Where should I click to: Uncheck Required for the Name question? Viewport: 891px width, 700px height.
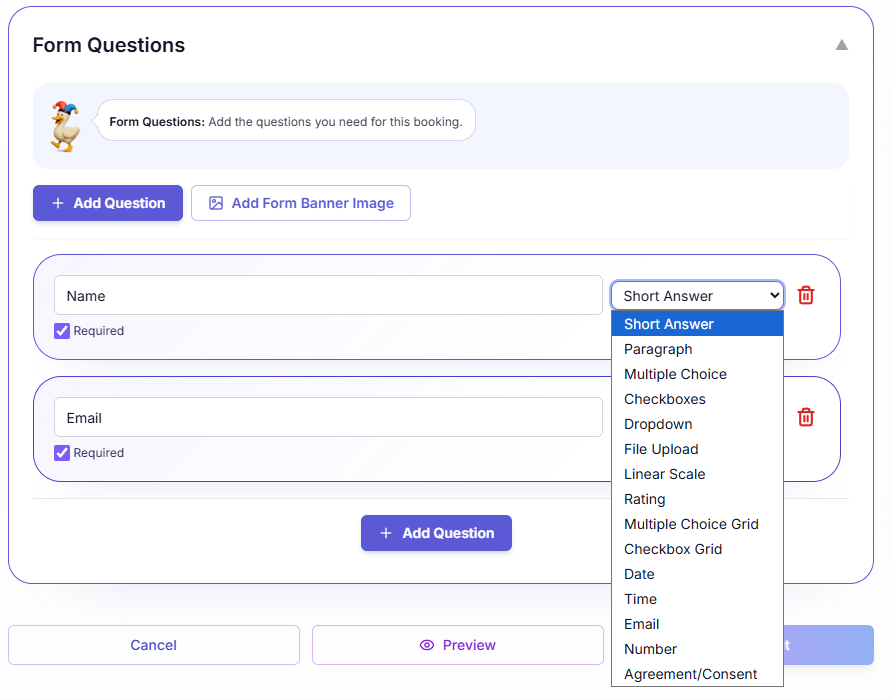[62, 331]
